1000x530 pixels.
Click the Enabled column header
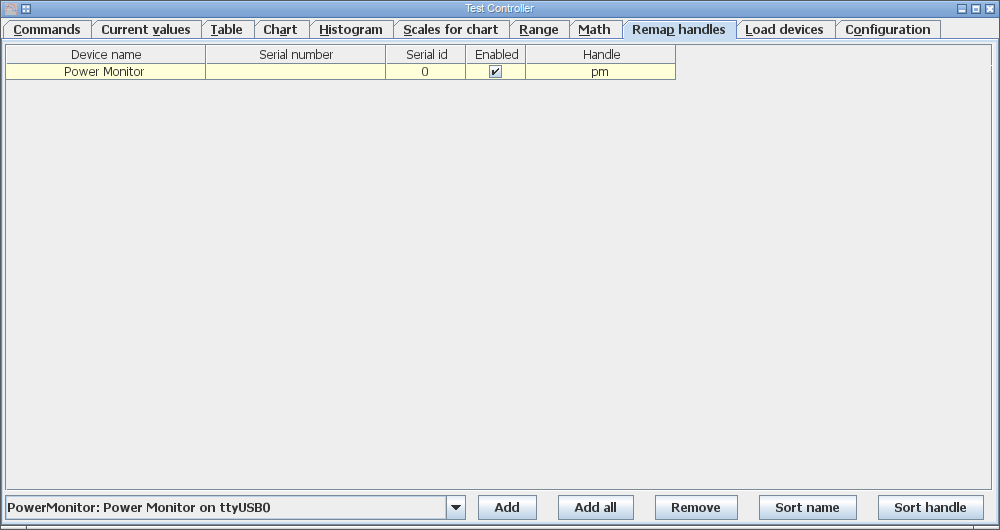pyautogui.click(x=496, y=54)
